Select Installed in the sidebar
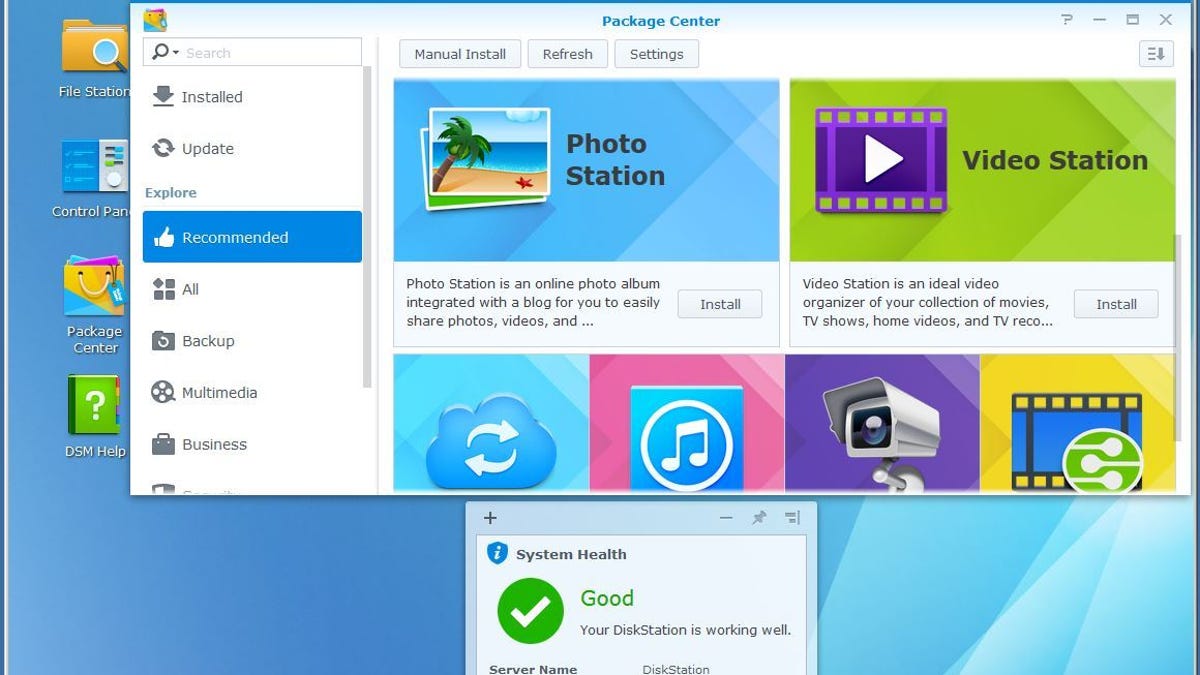Viewport: 1200px width, 675px height. (211, 97)
